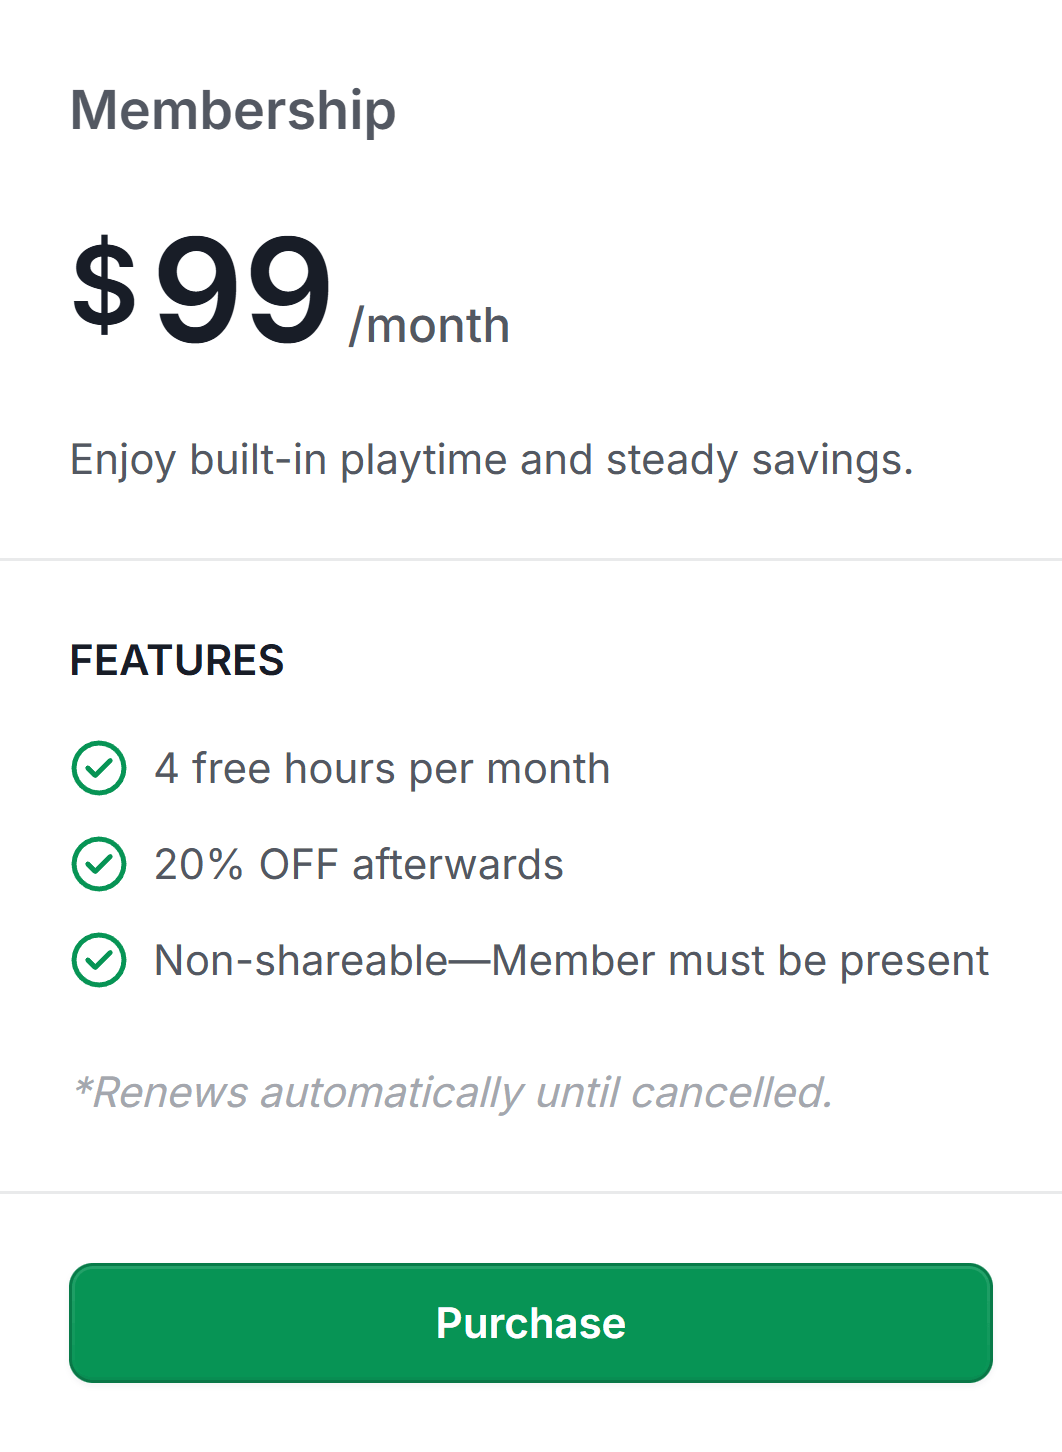Click the 'Member must be present' phrase
The image size is (1062, 1452).
coord(740,961)
